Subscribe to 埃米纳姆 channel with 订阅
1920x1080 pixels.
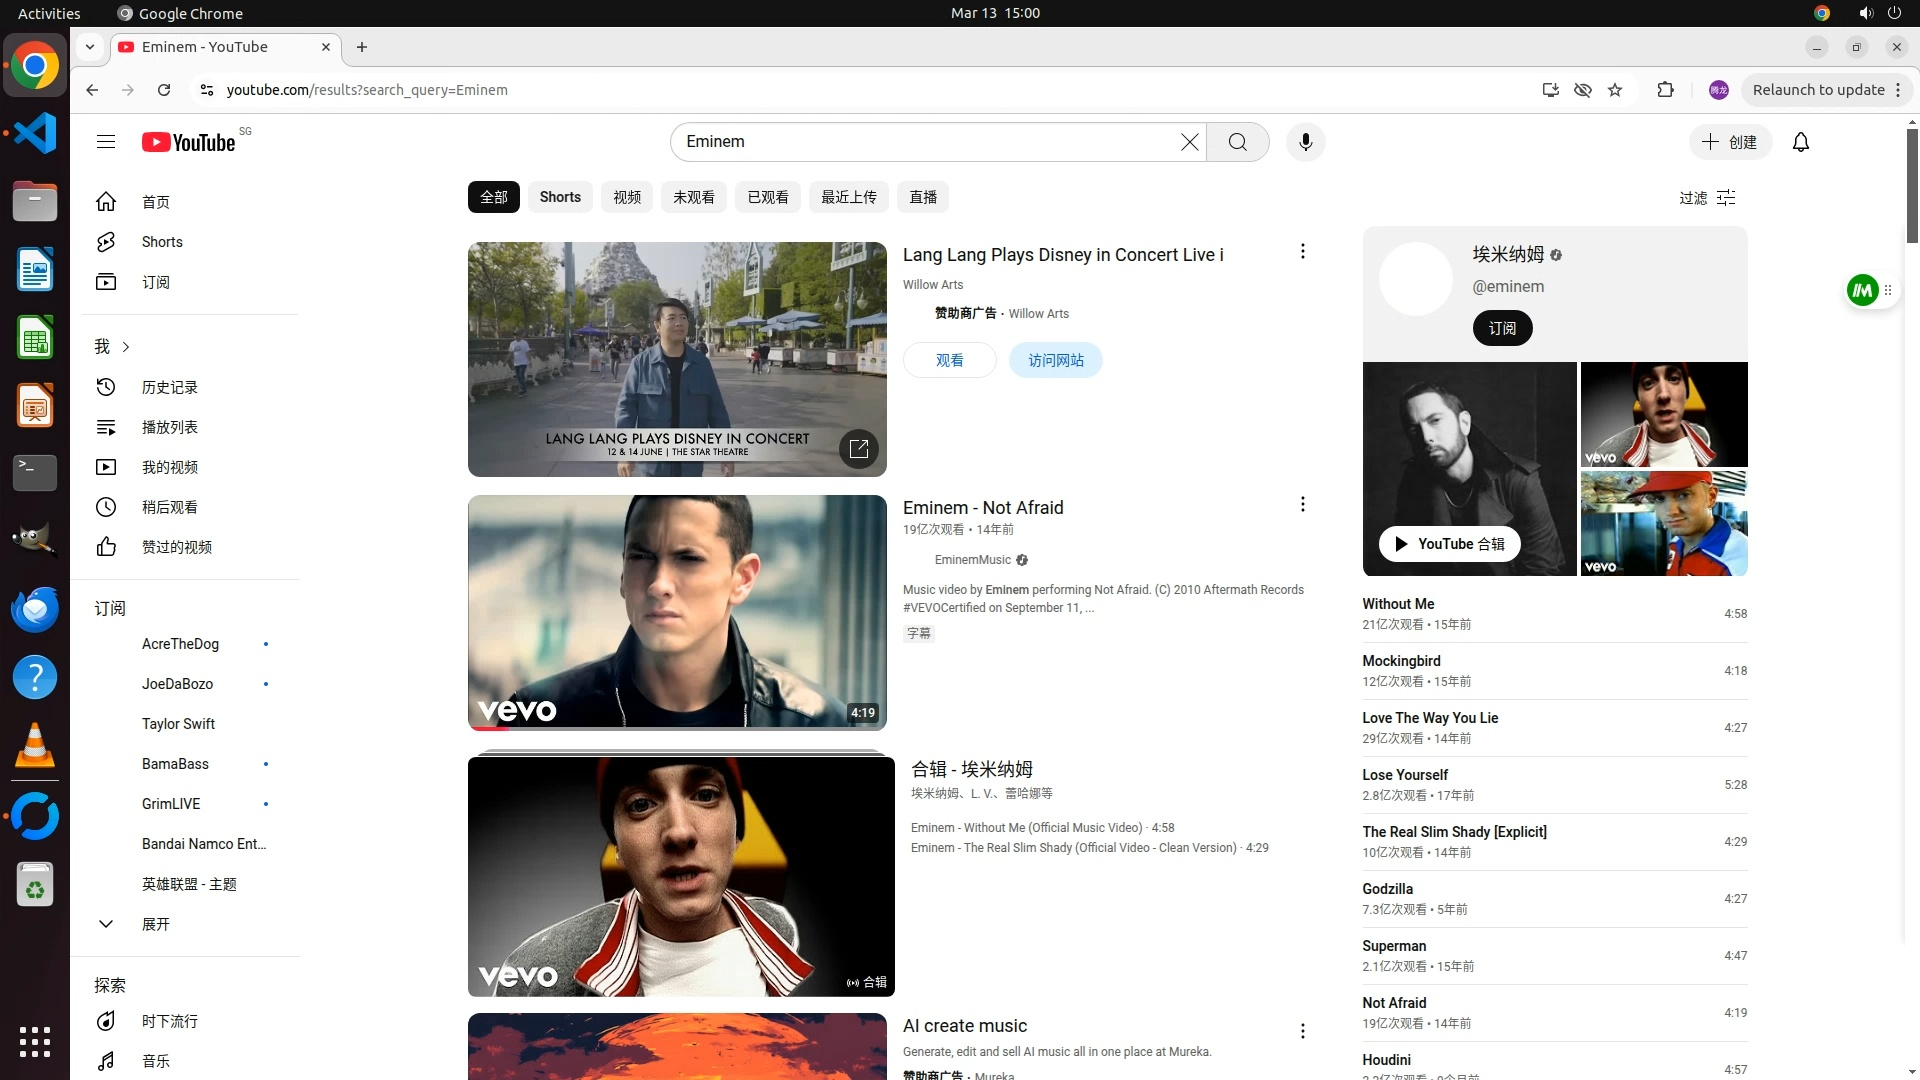(x=1502, y=328)
